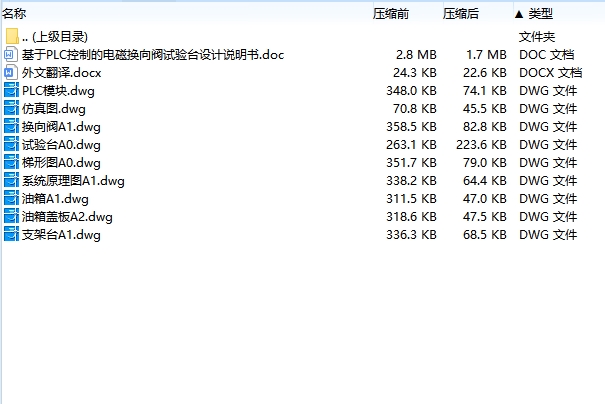
Task: Select the file name 梯形图A0.dwg
Action: [61, 163]
